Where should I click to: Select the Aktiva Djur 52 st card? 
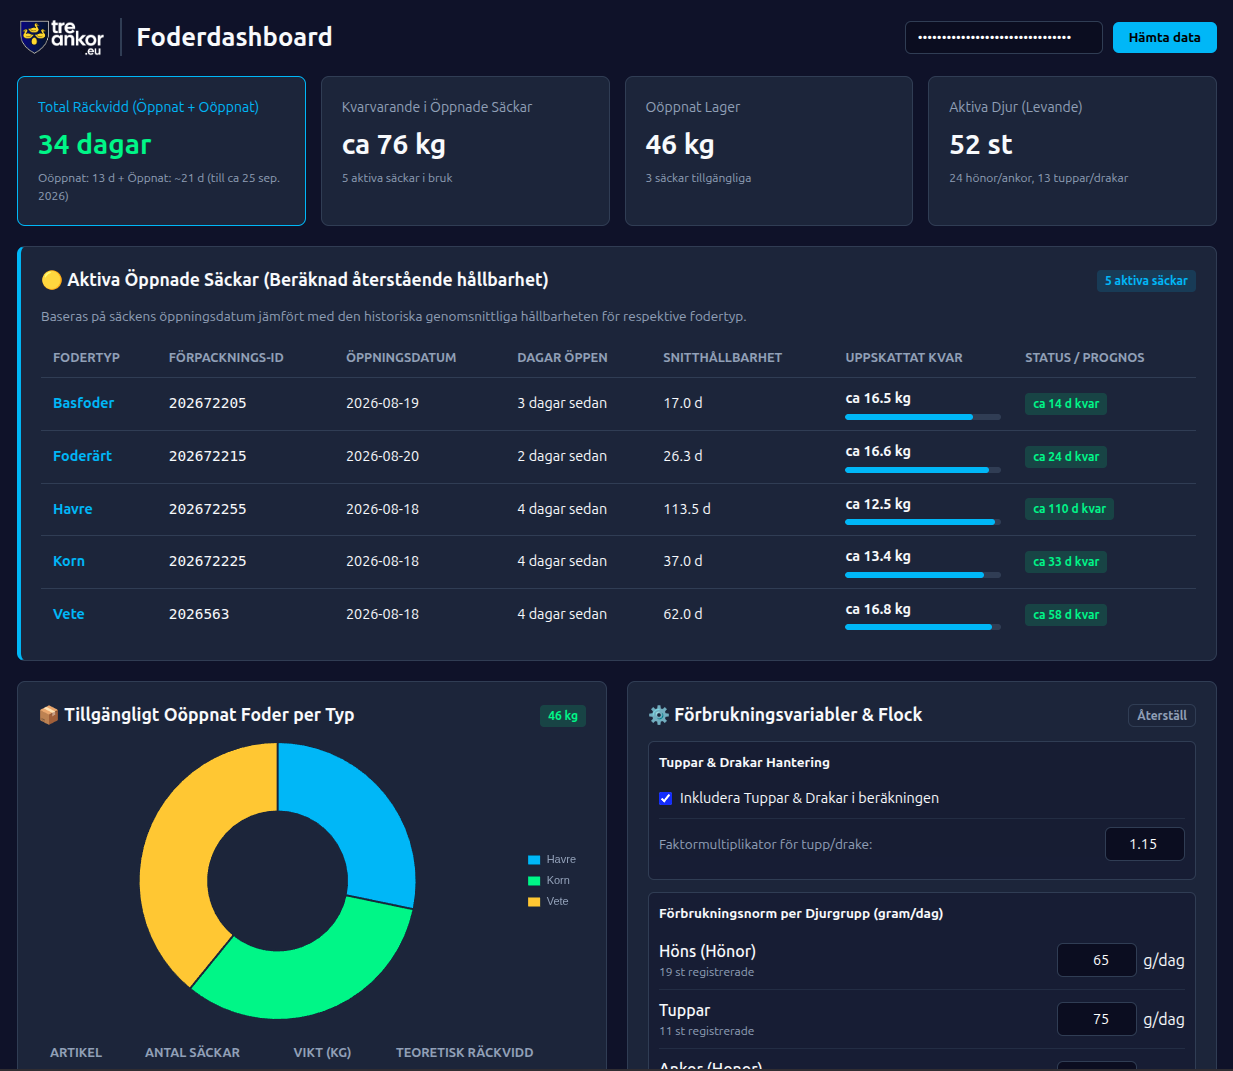point(1072,151)
